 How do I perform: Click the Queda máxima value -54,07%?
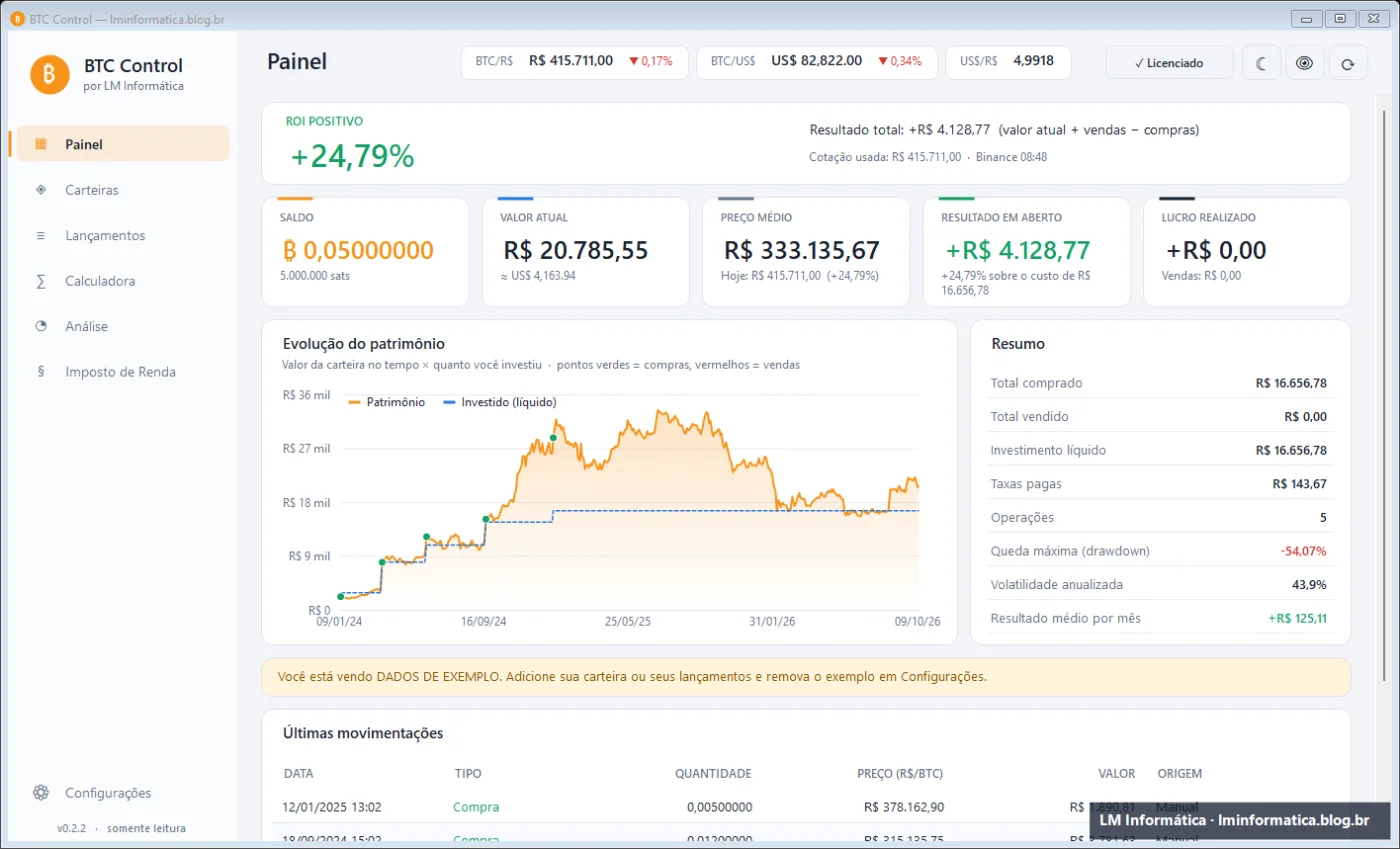coord(1304,551)
